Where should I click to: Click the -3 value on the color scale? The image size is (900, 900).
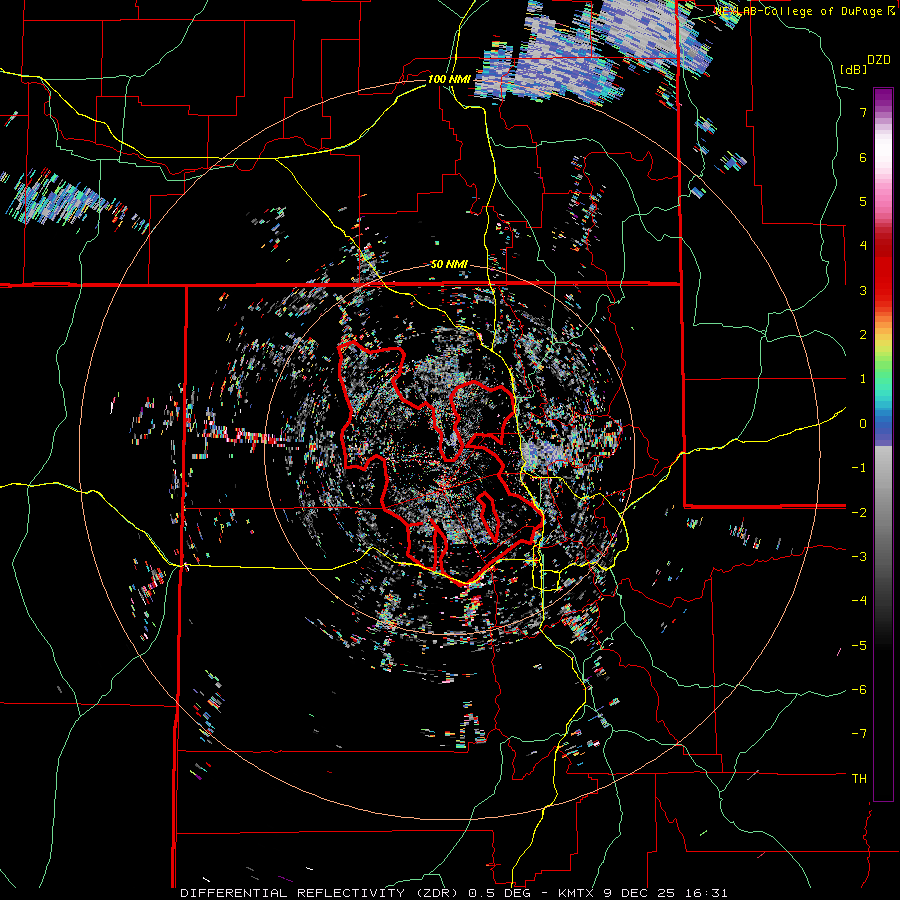click(859, 556)
